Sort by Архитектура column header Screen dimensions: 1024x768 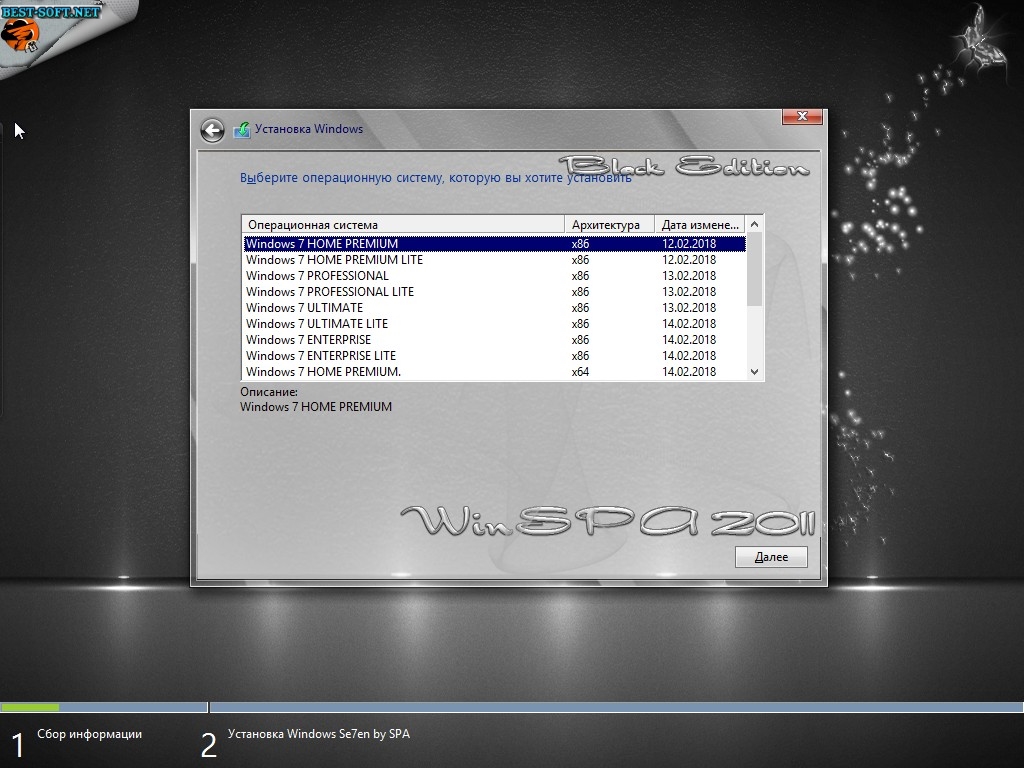[x=609, y=225]
